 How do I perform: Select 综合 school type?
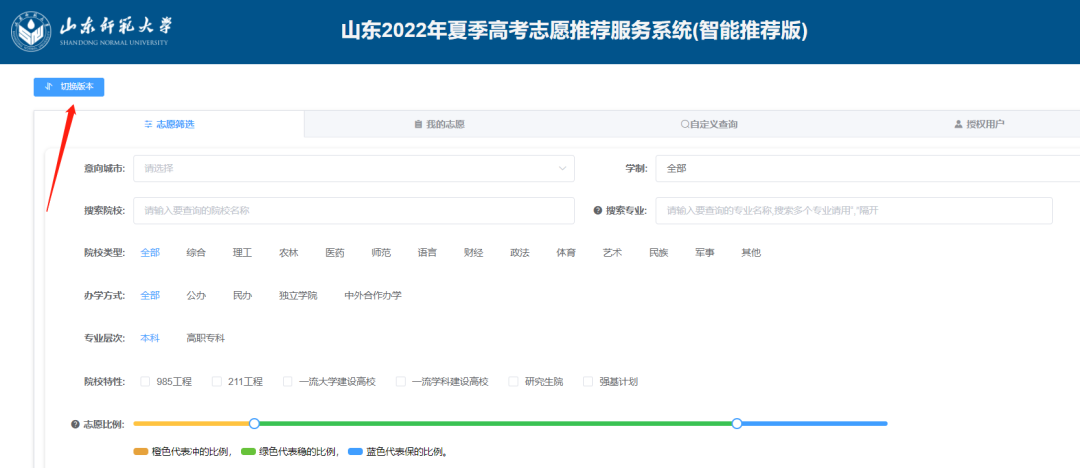[196, 253]
